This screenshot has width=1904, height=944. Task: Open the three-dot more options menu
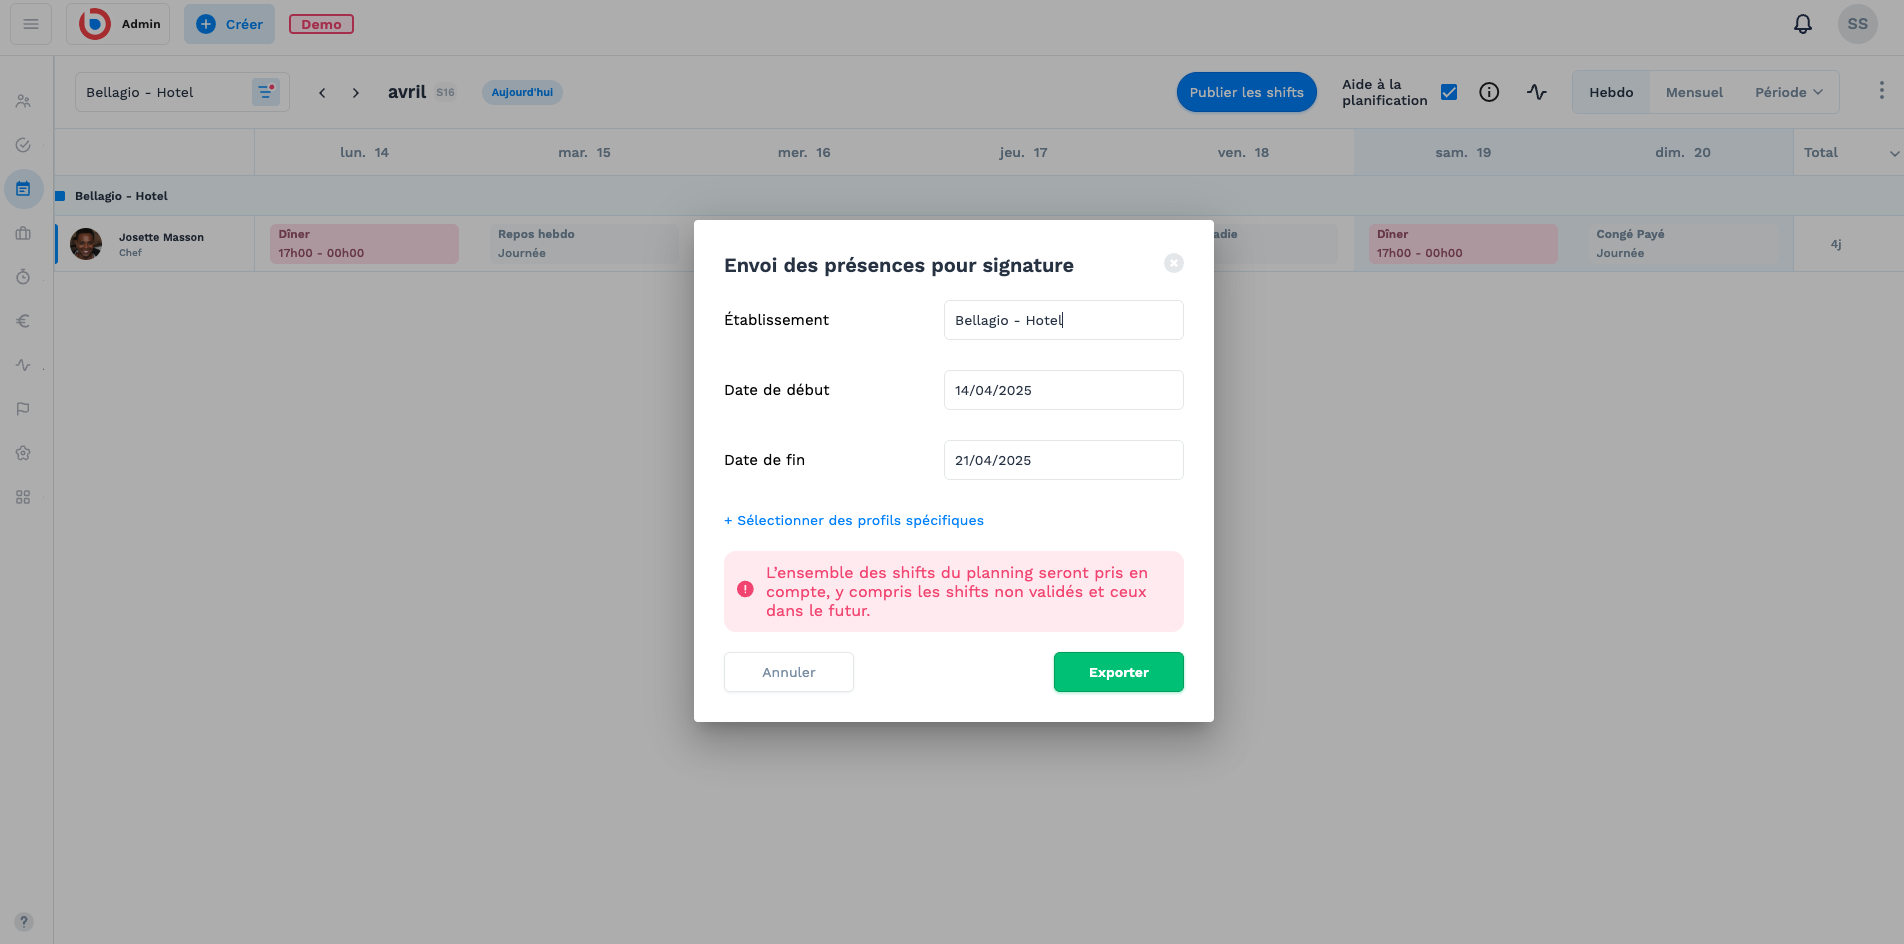(1881, 91)
